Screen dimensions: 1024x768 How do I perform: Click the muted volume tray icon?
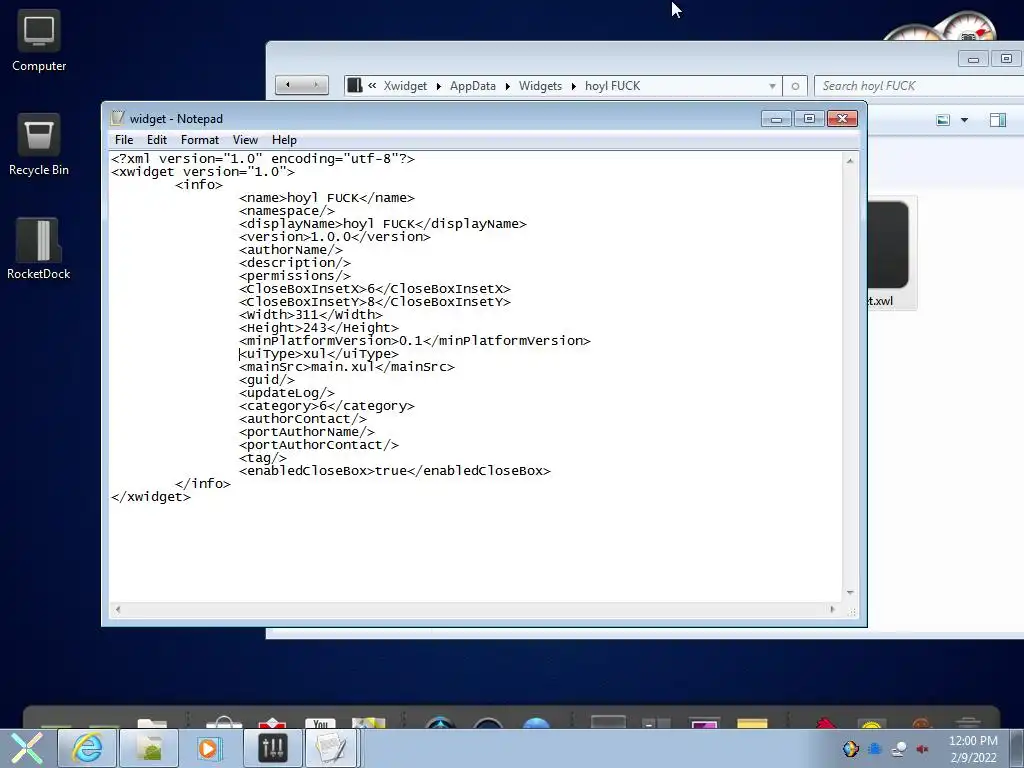(923, 749)
